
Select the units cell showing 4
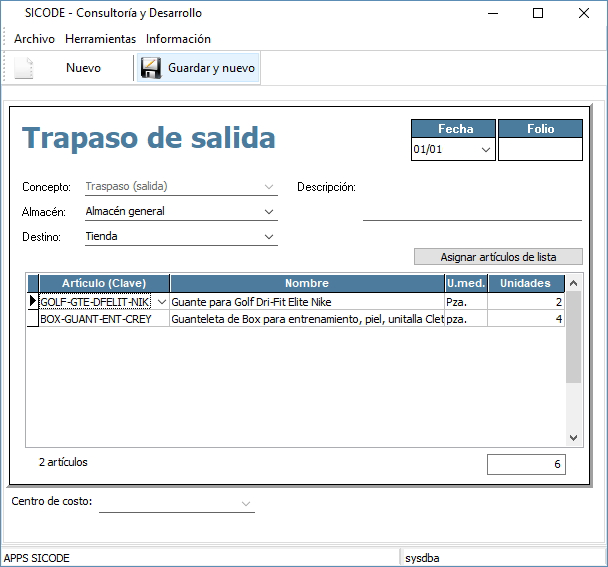526,319
